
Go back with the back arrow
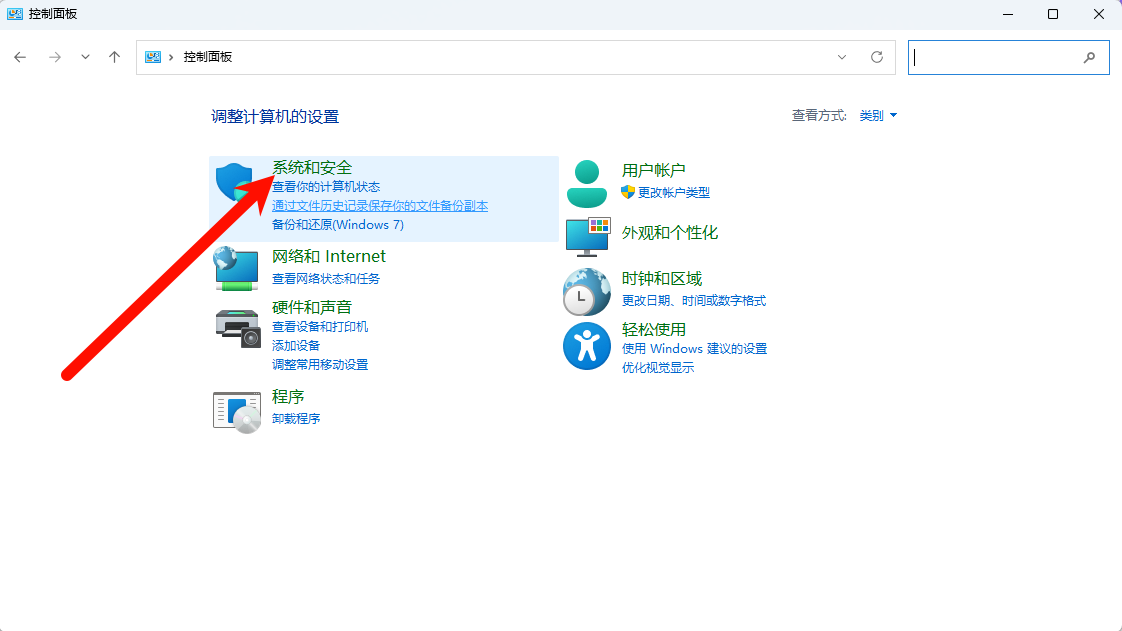20,57
